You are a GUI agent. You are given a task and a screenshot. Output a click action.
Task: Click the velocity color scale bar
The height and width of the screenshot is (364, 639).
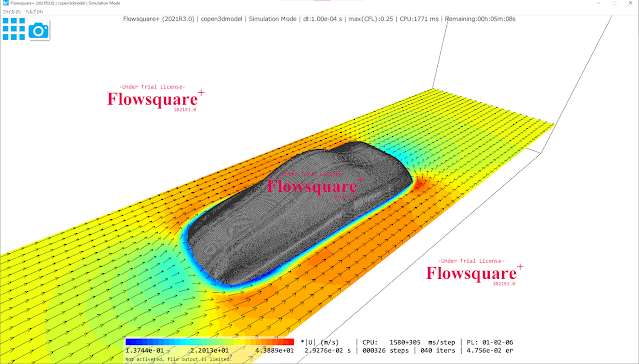[209, 342]
